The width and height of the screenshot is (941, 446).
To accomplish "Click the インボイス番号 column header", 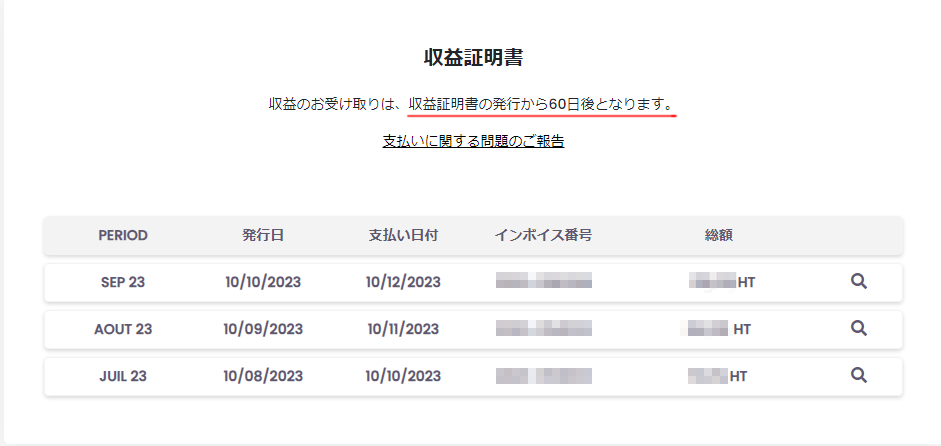I will tap(543, 235).
